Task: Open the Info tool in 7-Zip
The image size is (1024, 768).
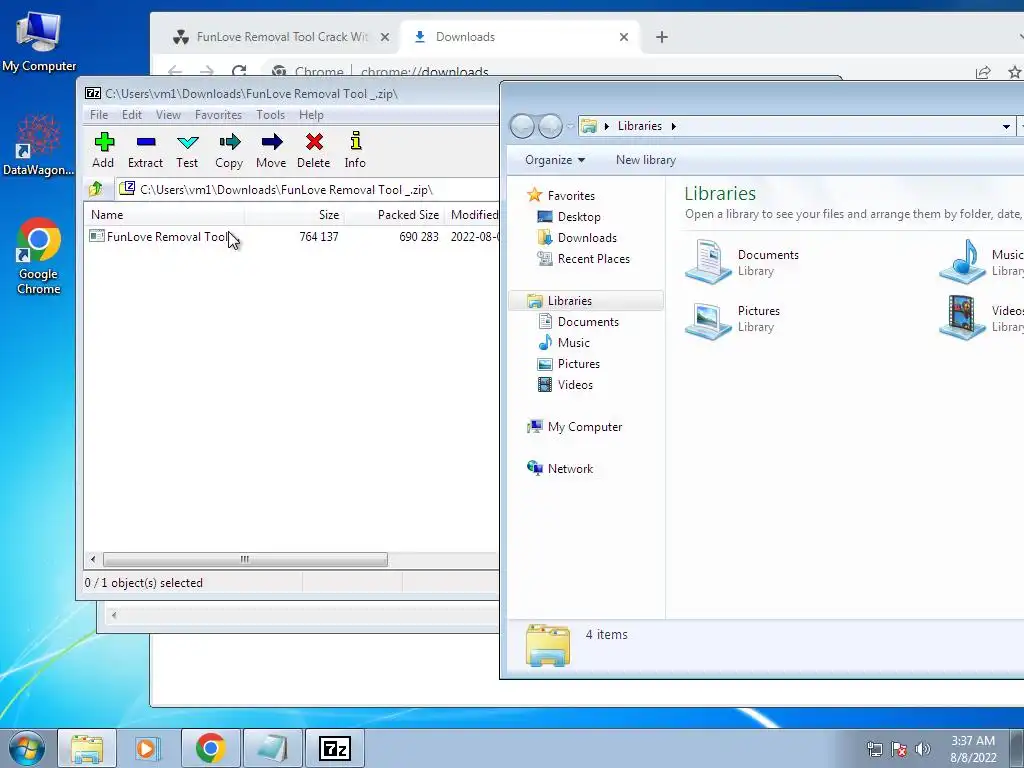Action: [355, 151]
